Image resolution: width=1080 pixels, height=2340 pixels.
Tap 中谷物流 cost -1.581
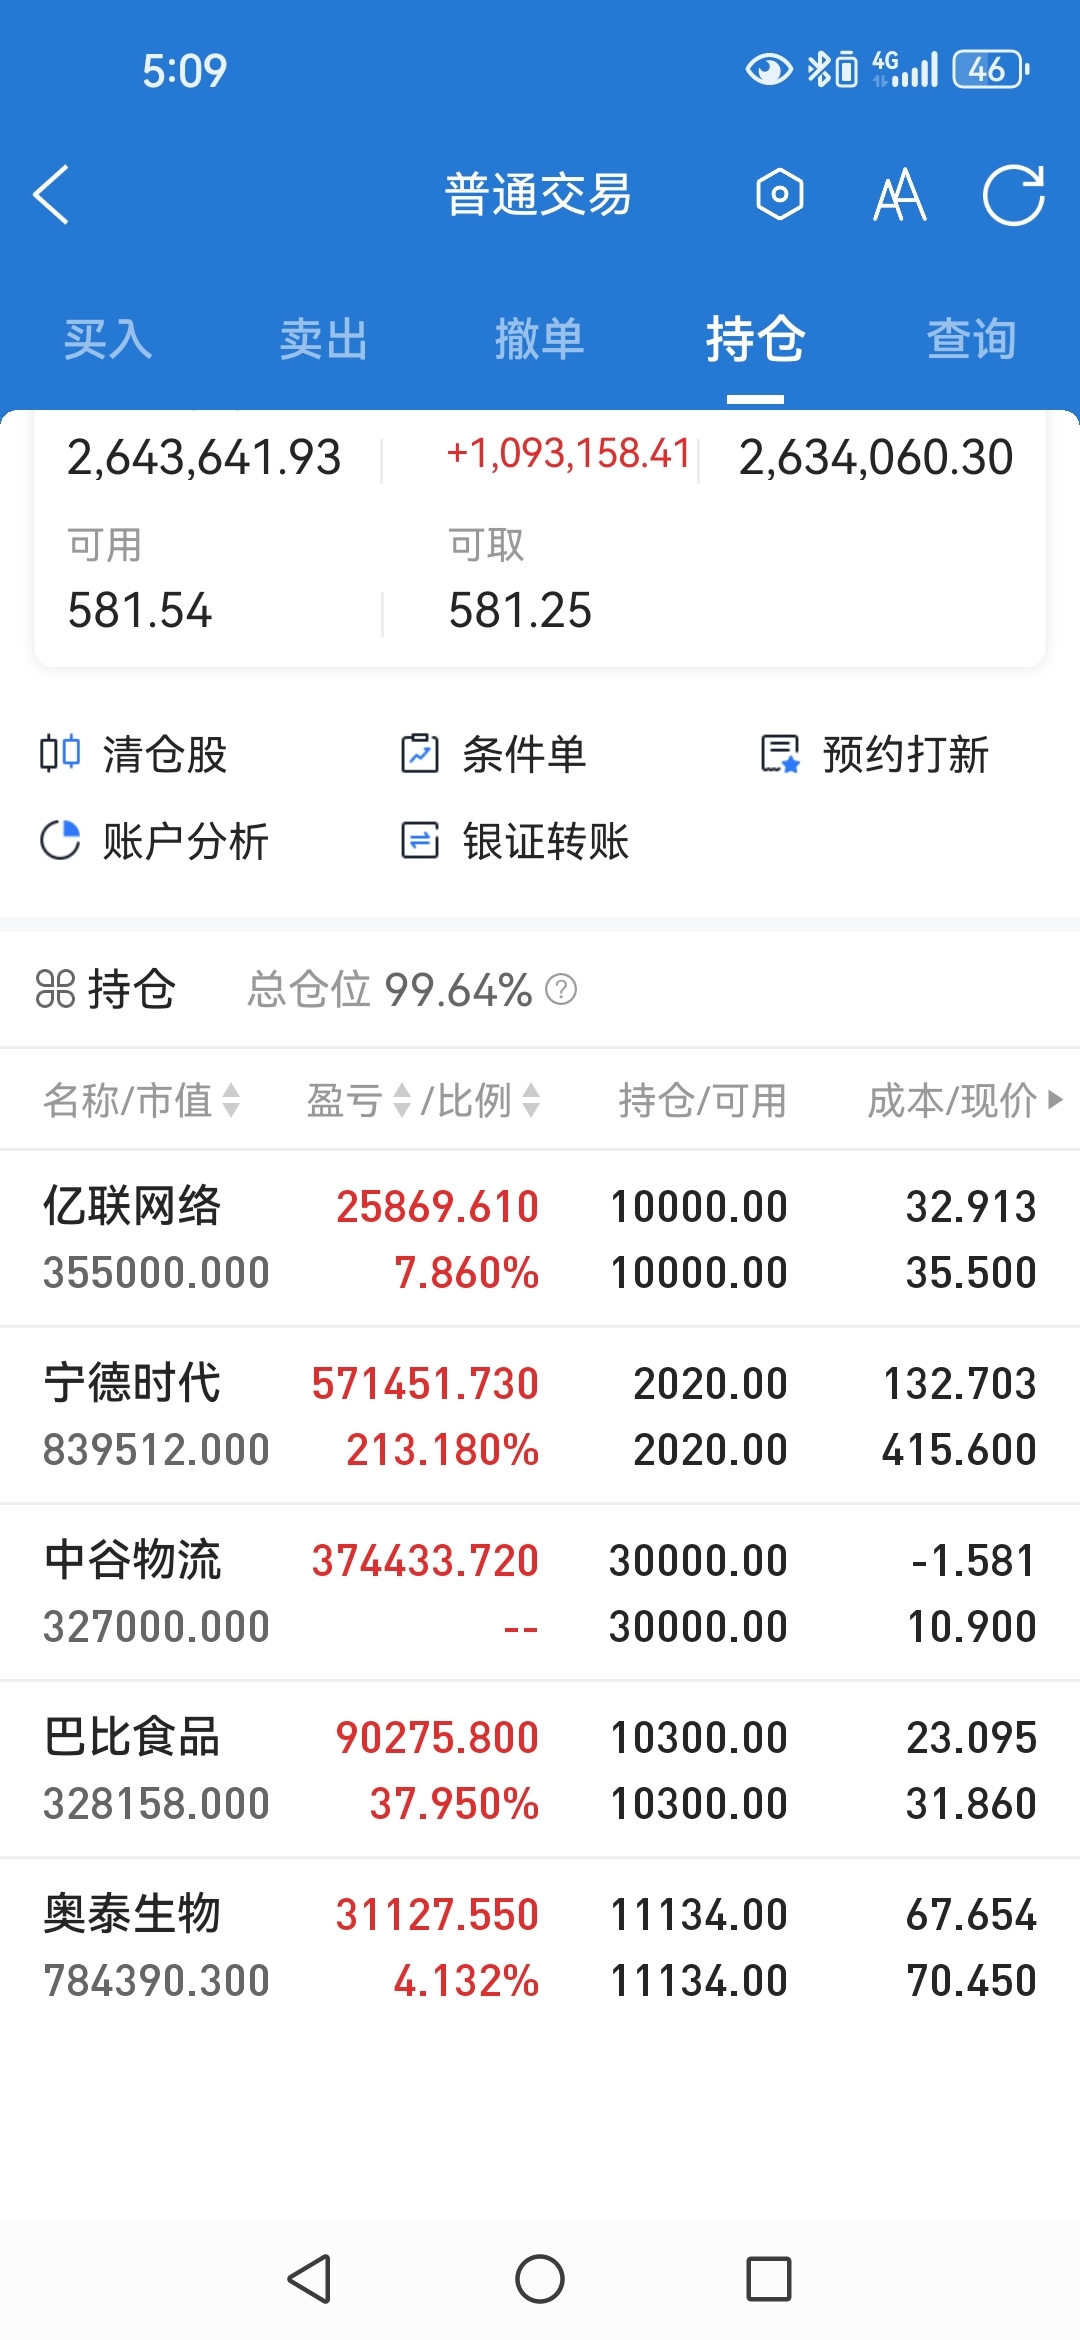click(x=973, y=1561)
